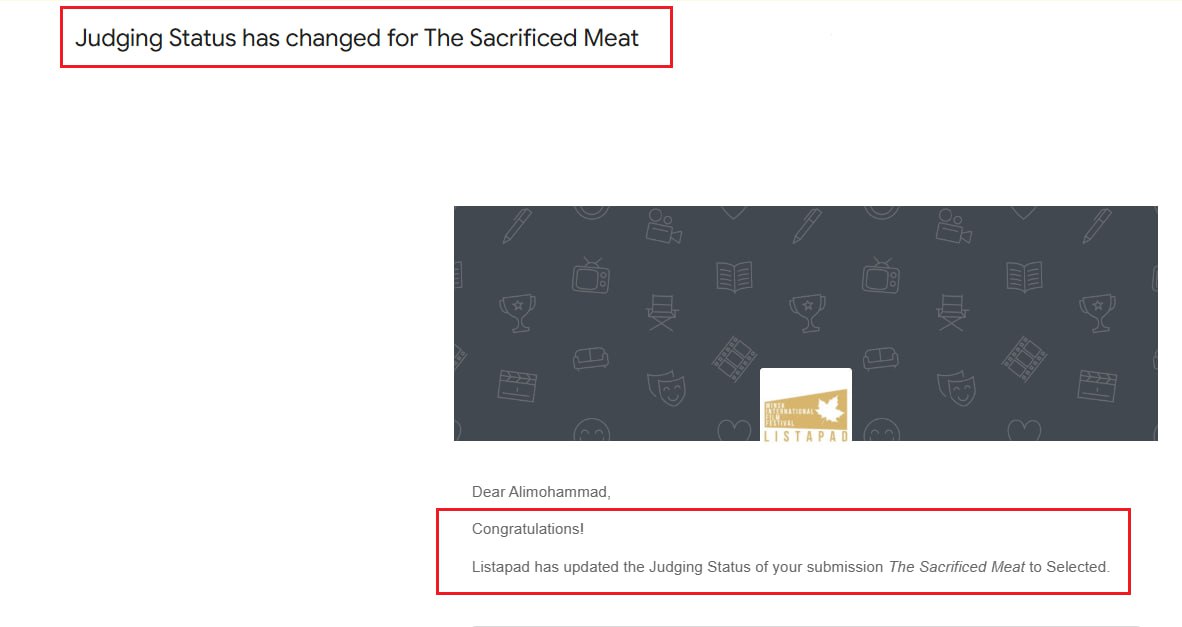This screenshot has height=627, width=1182.
Task: Click the 'Congratulations!' text line
Action: tap(528, 528)
